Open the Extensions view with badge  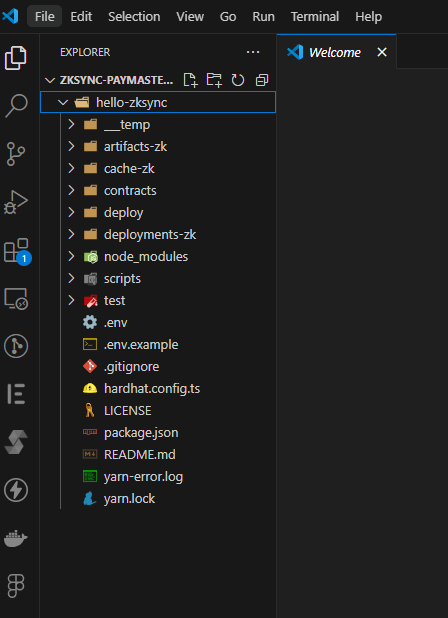coord(17,251)
